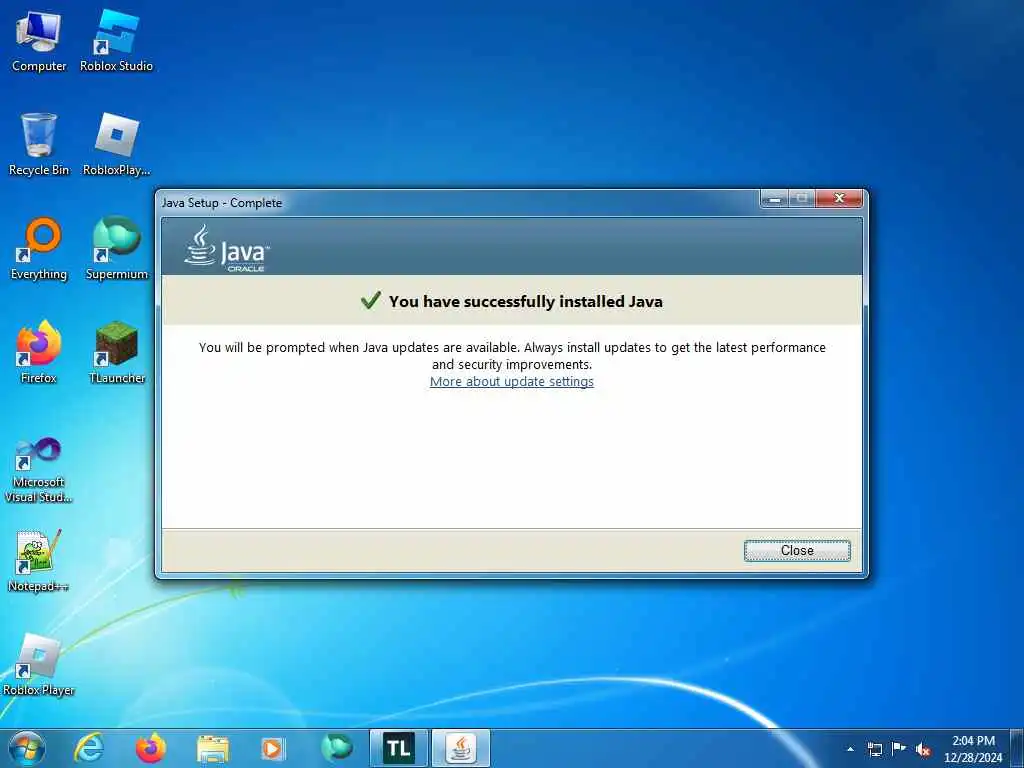The height and width of the screenshot is (768, 1024).
Task: Open Roblox Studio desktop shortcut
Action: [x=116, y=40]
